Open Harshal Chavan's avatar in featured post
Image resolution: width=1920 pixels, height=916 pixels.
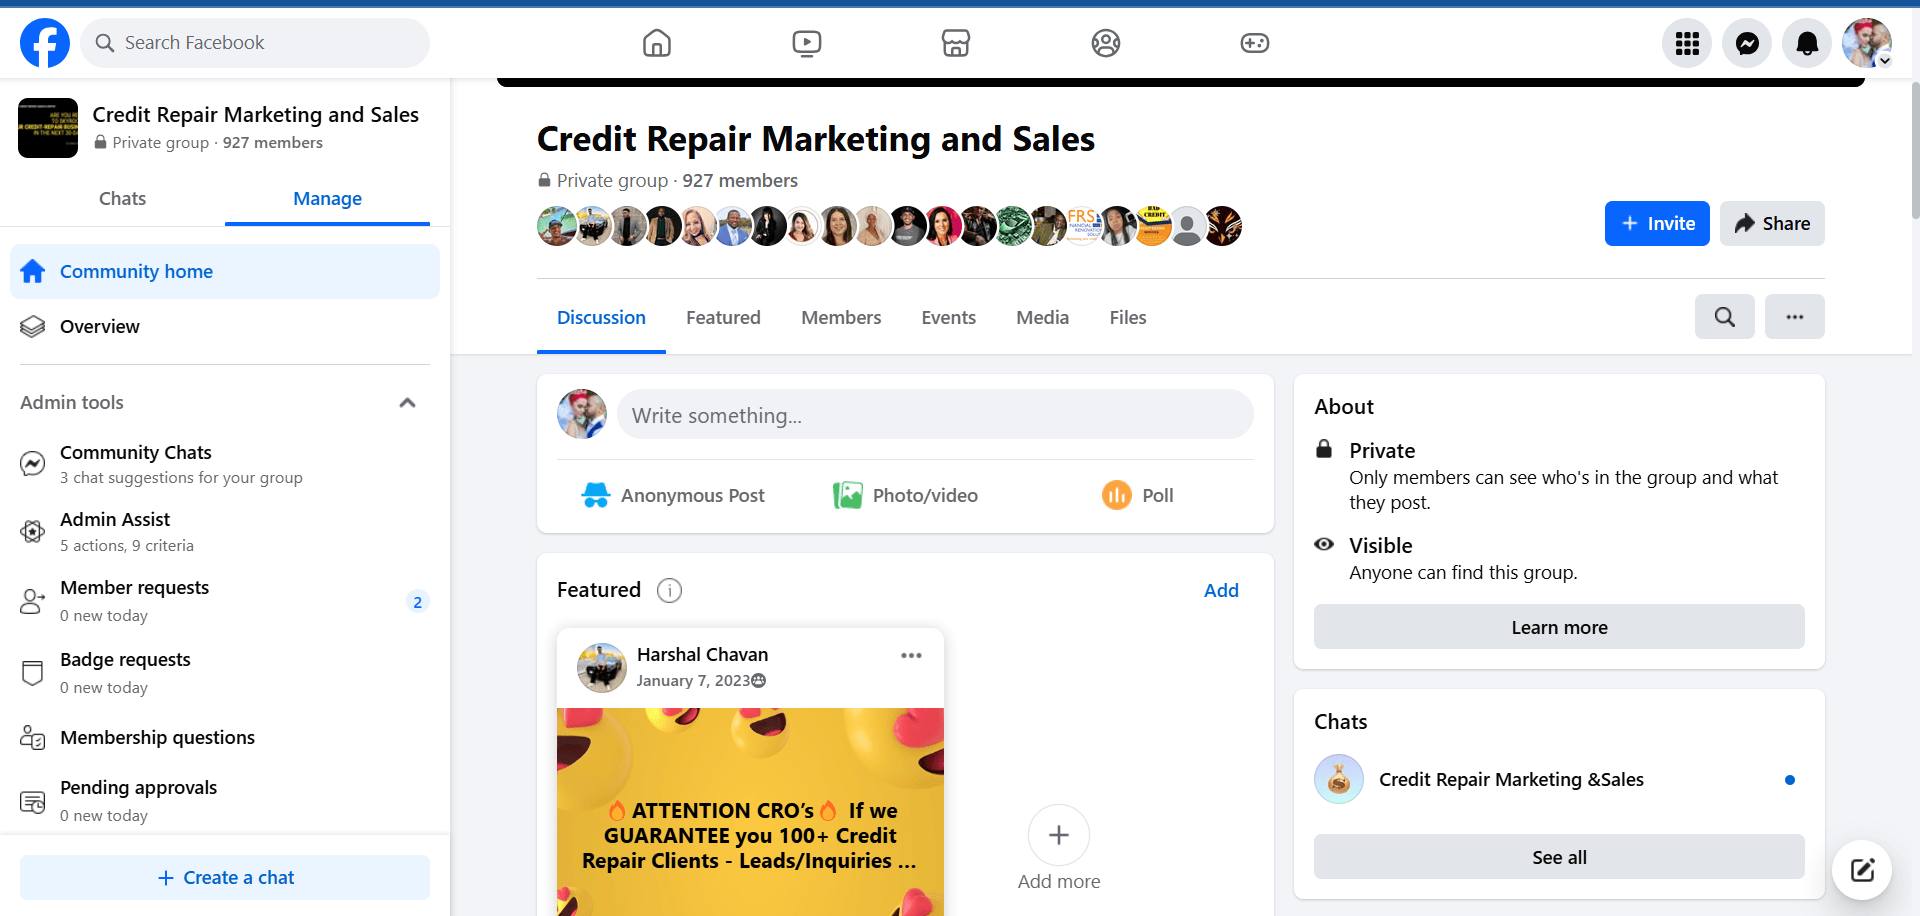(x=602, y=668)
